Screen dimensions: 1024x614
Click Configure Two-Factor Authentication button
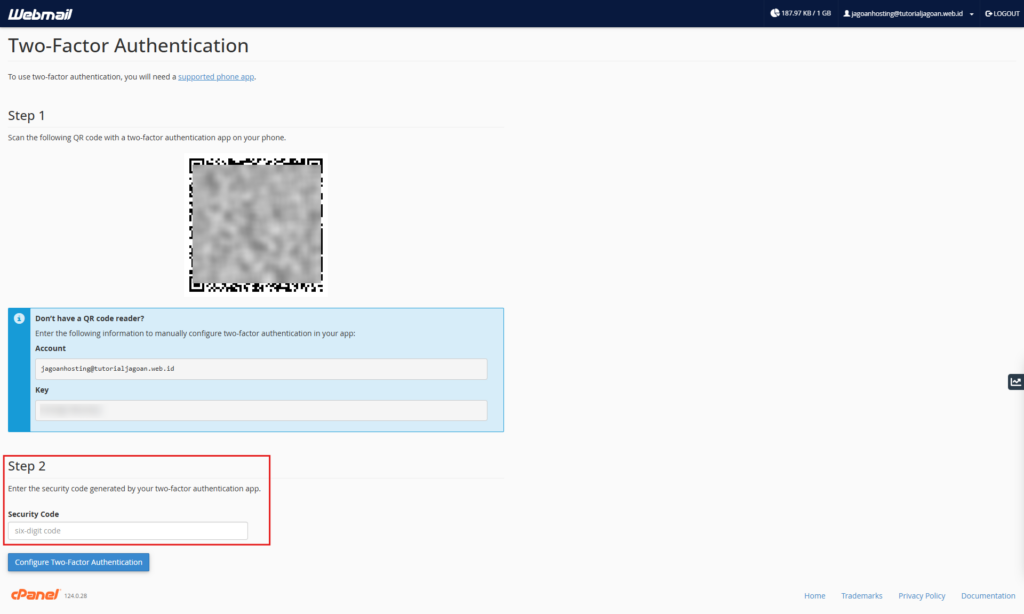(78, 562)
